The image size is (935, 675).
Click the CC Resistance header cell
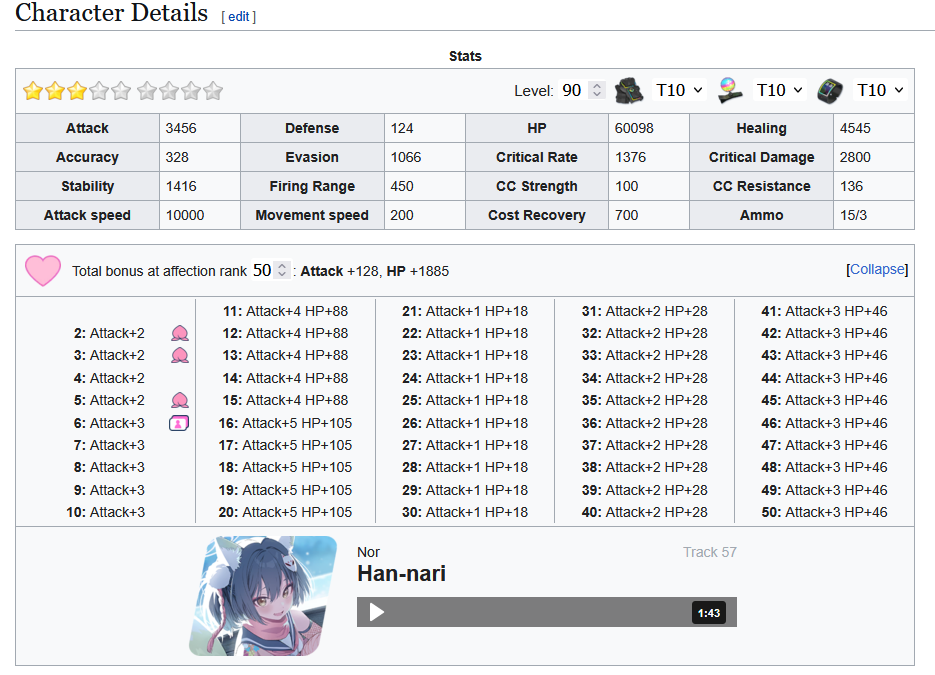761,186
